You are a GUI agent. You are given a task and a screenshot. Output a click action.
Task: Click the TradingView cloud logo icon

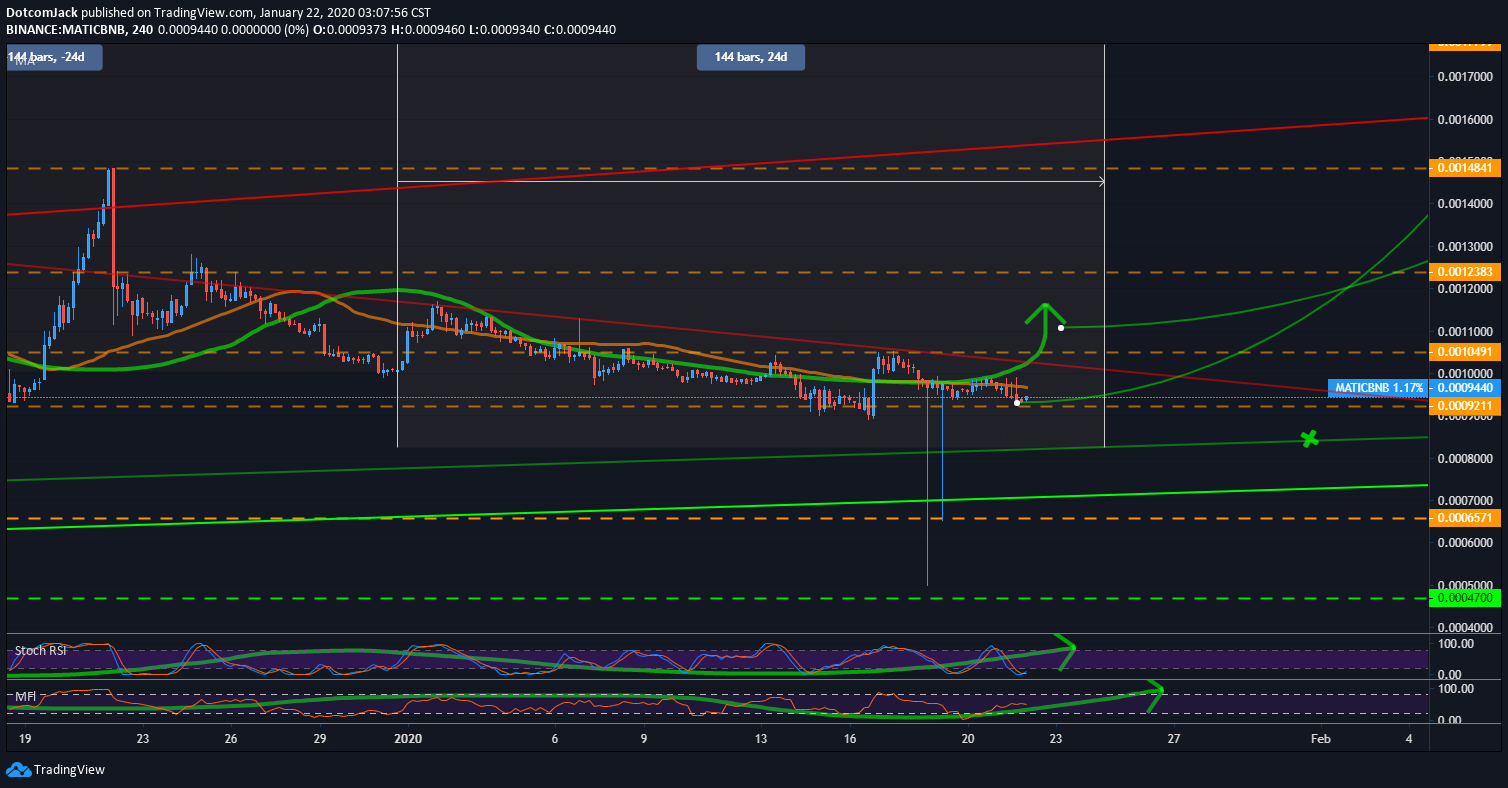tap(18, 770)
